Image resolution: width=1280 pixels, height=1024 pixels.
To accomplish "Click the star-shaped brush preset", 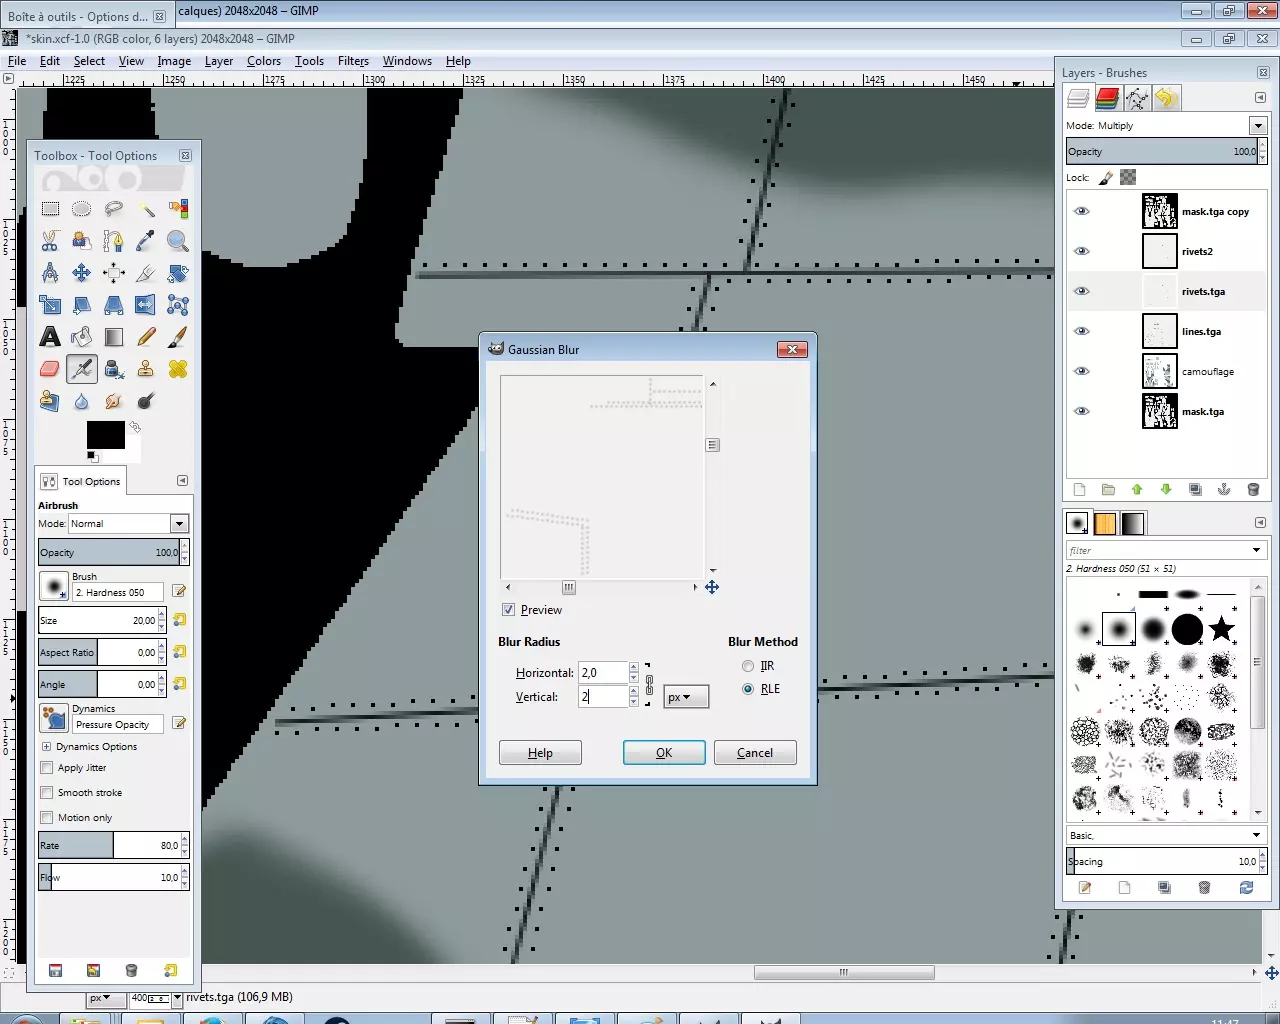I will click(1221, 629).
